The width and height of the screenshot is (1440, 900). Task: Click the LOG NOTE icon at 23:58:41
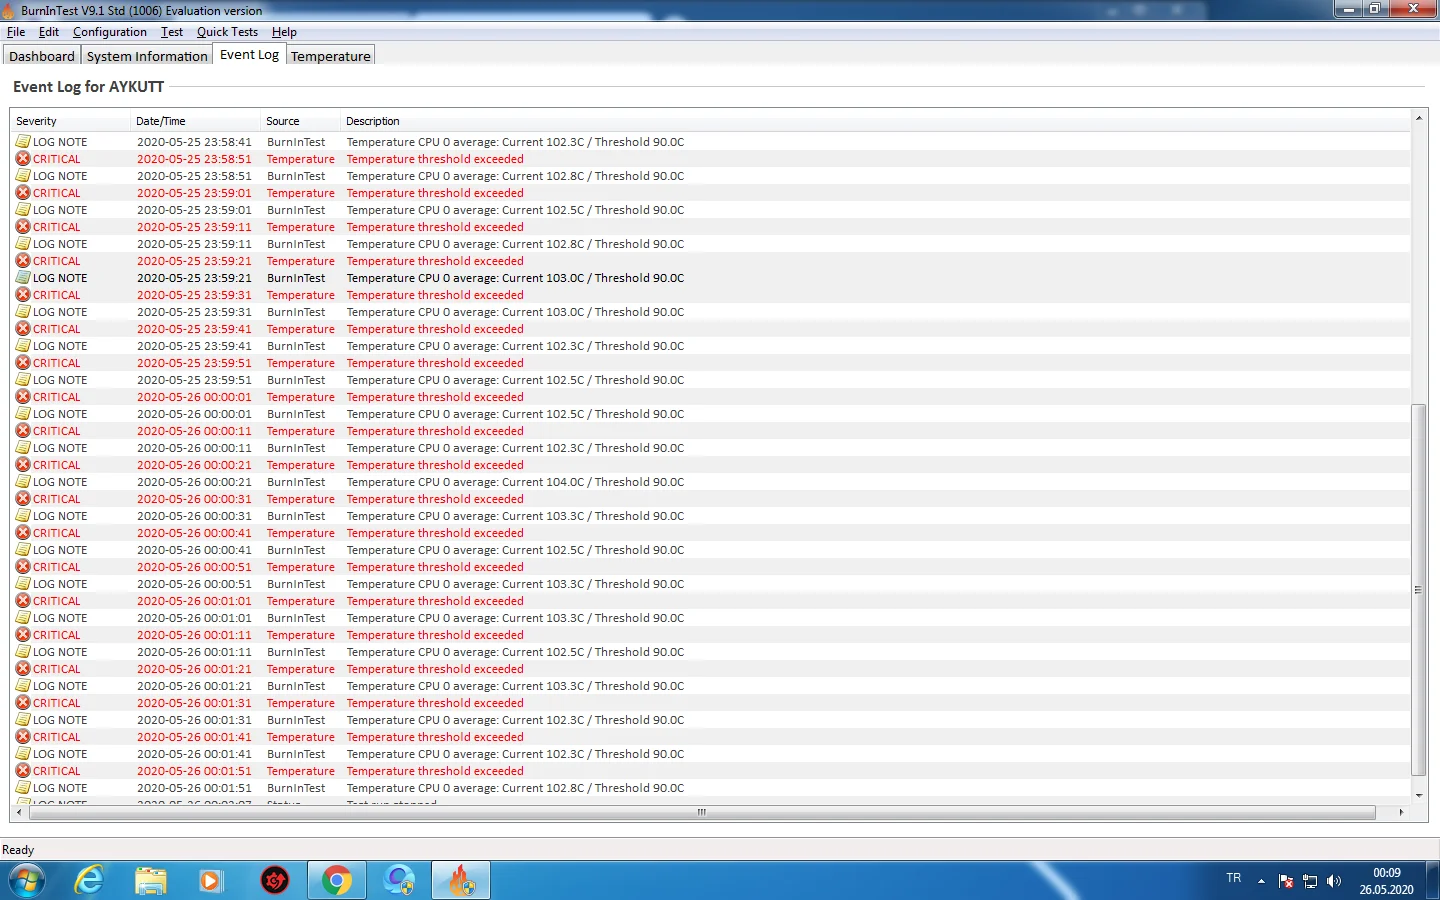coord(23,141)
